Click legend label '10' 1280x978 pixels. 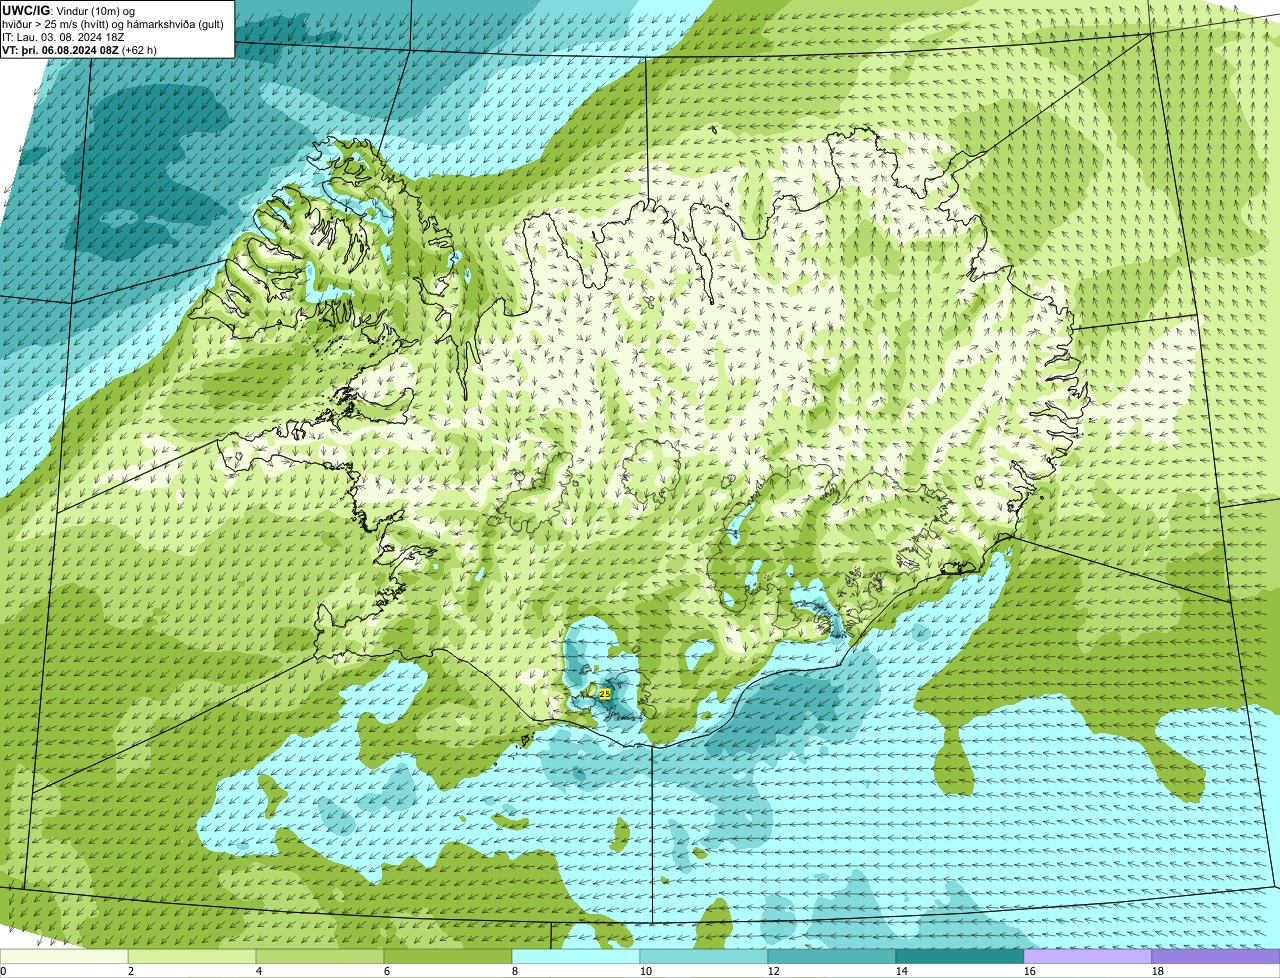tap(646, 971)
